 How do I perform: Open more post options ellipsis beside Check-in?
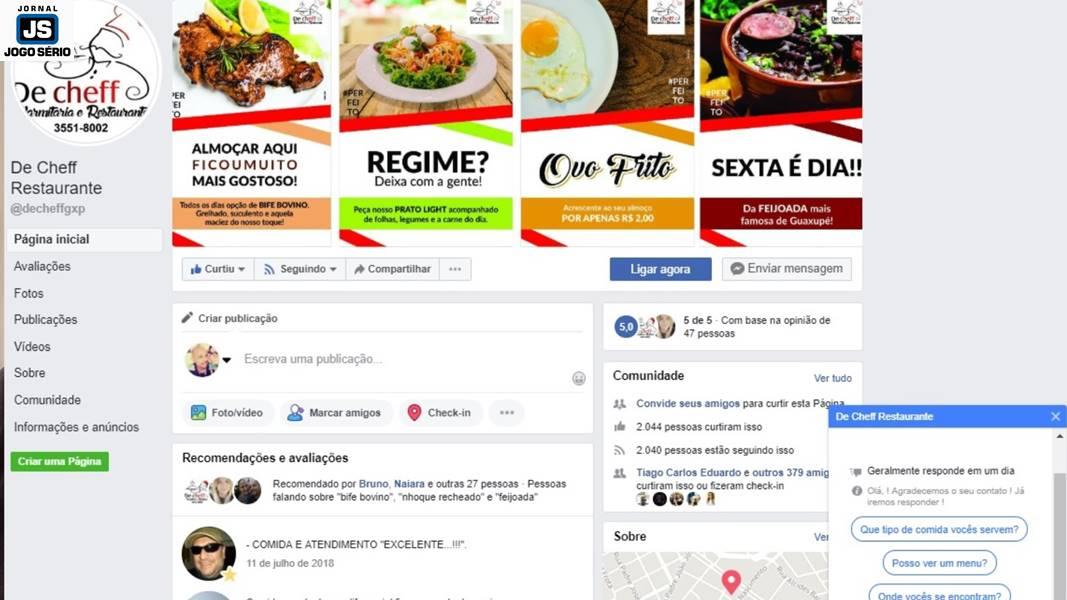point(507,412)
